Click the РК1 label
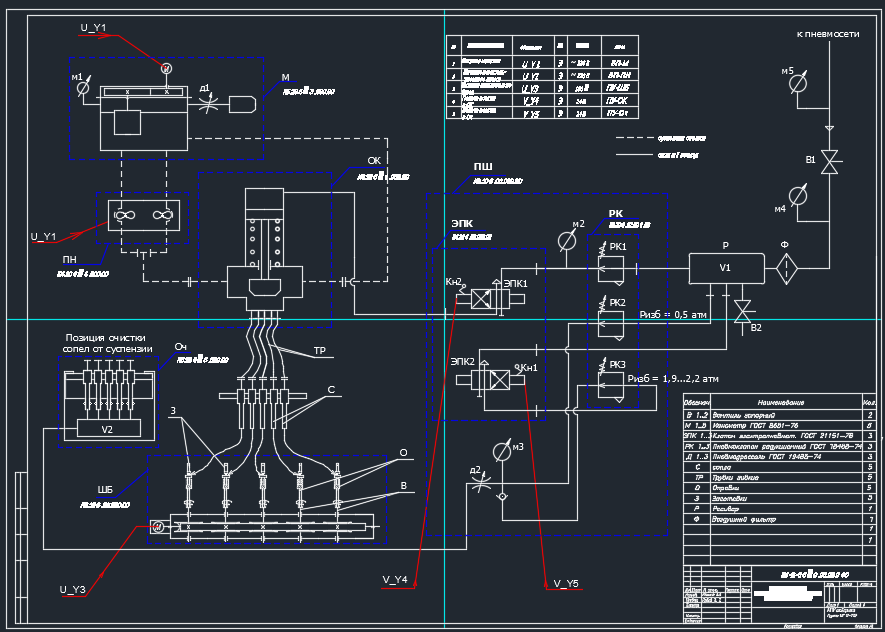This screenshot has width=885, height=632. click(x=618, y=247)
